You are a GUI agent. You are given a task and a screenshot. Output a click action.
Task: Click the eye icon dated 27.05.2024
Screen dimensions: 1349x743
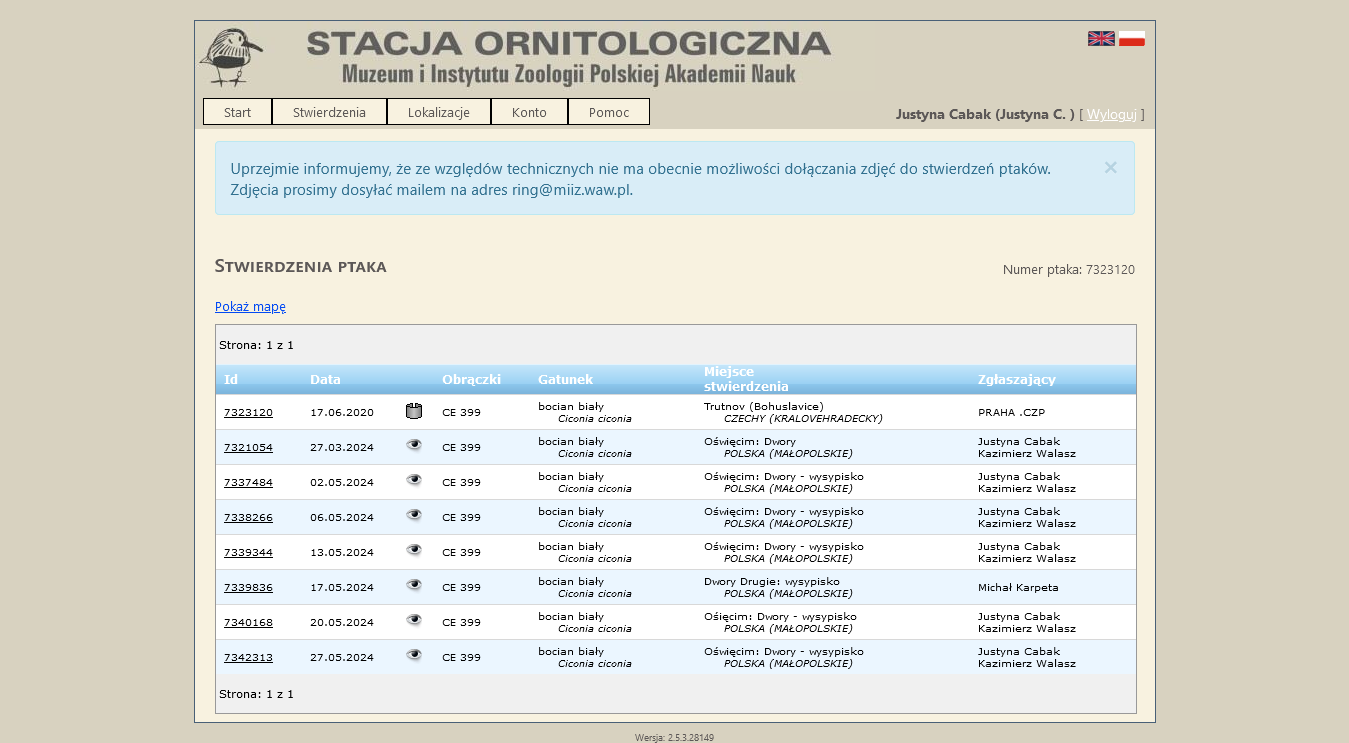tap(414, 656)
